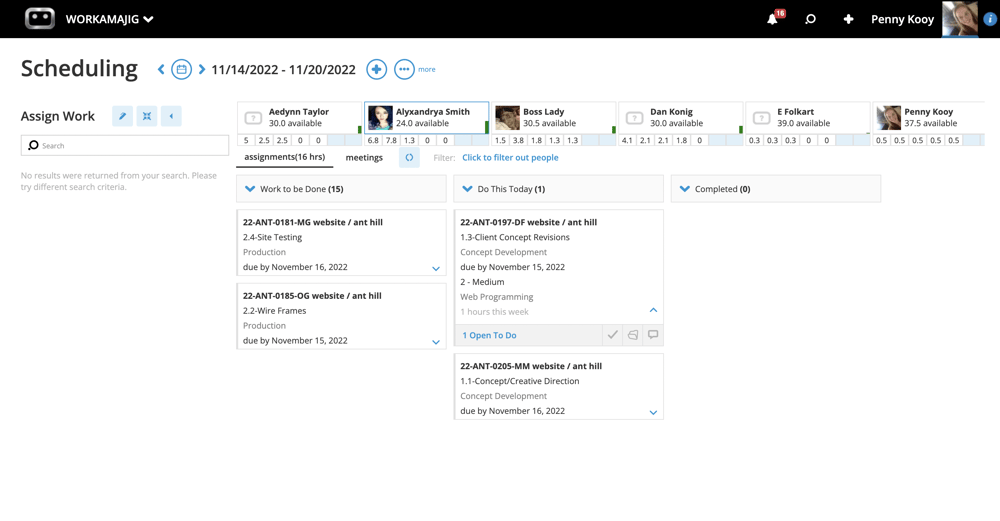Click the circled plus add button beside dates

pyautogui.click(x=376, y=69)
